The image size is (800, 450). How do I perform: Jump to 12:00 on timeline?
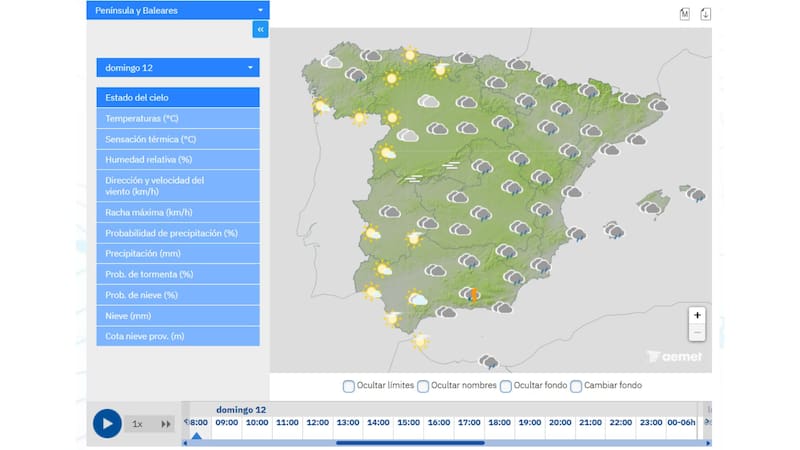317,422
